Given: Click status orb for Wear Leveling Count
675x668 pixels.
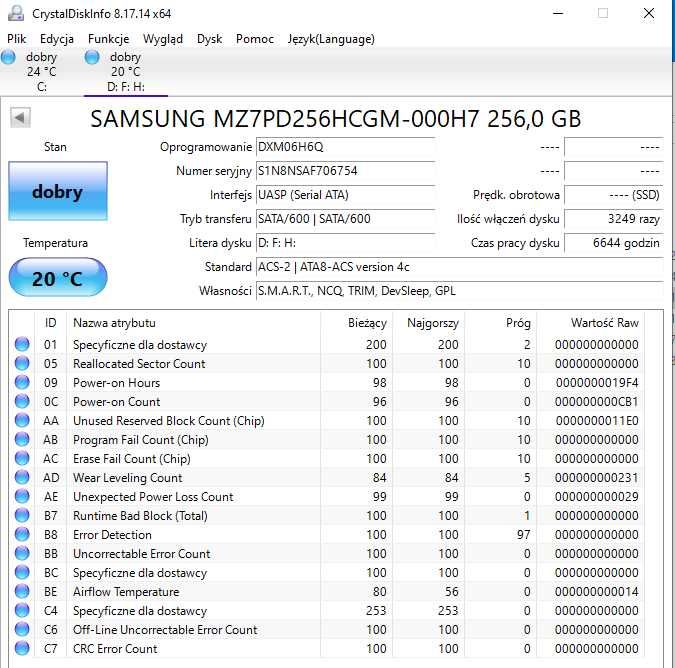Looking at the screenshot, I should 22,477.
